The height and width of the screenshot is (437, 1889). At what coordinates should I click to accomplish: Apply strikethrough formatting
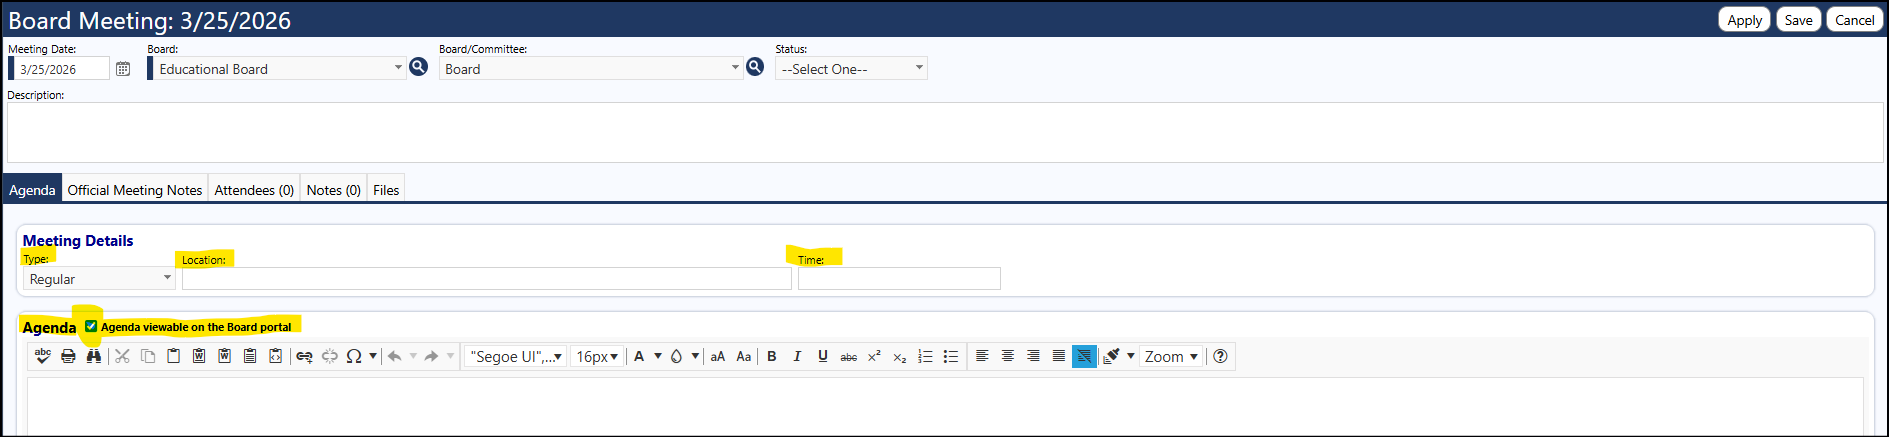(x=849, y=356)
